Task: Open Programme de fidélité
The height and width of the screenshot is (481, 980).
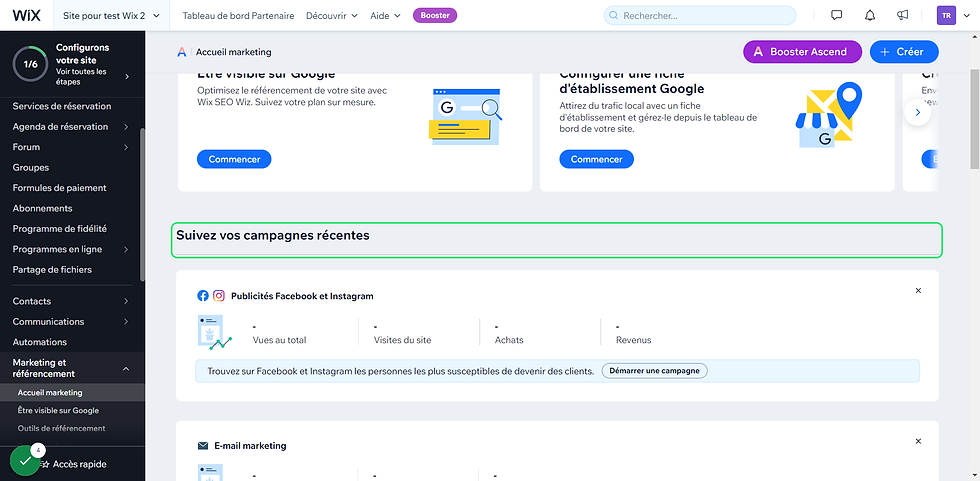Action: pyautogui.click(x=59, y=229)
